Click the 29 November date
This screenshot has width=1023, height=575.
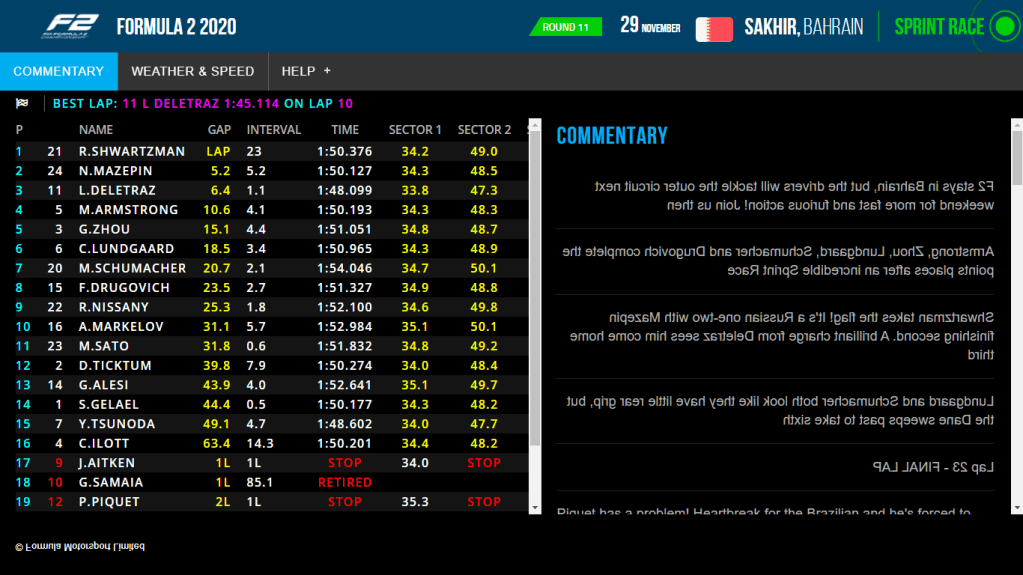(650, 26)
